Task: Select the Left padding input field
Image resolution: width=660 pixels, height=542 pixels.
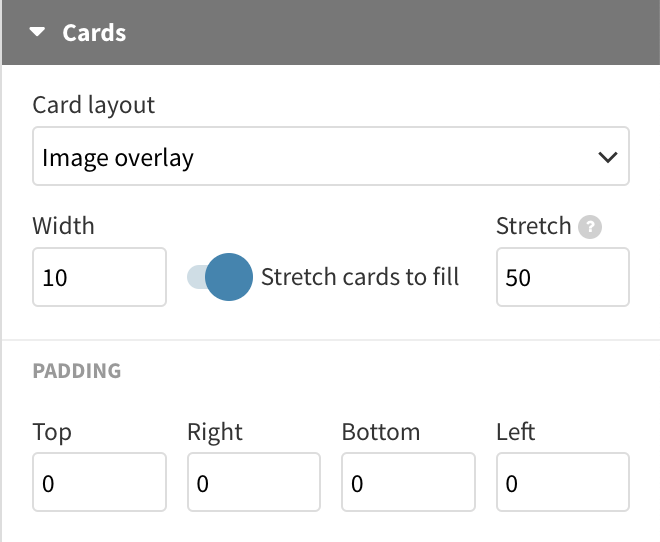Action: (563, 482)
